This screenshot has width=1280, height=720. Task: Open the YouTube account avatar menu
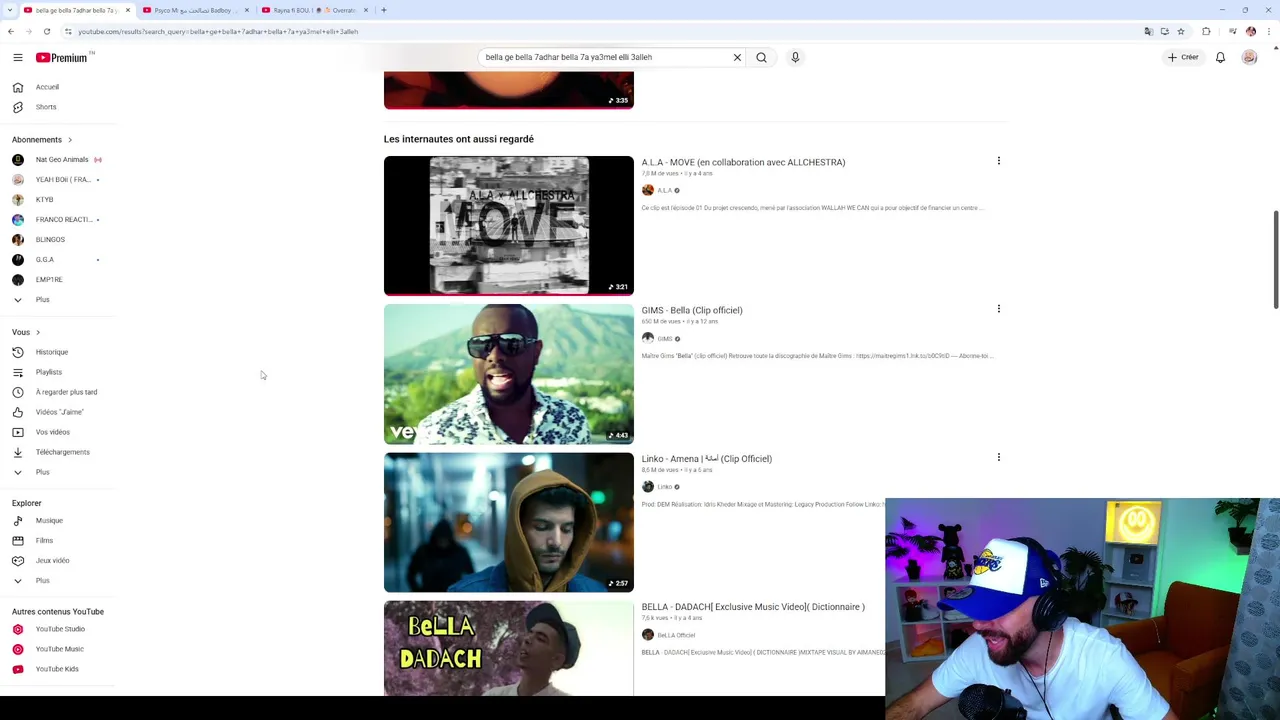[1249, 58]
